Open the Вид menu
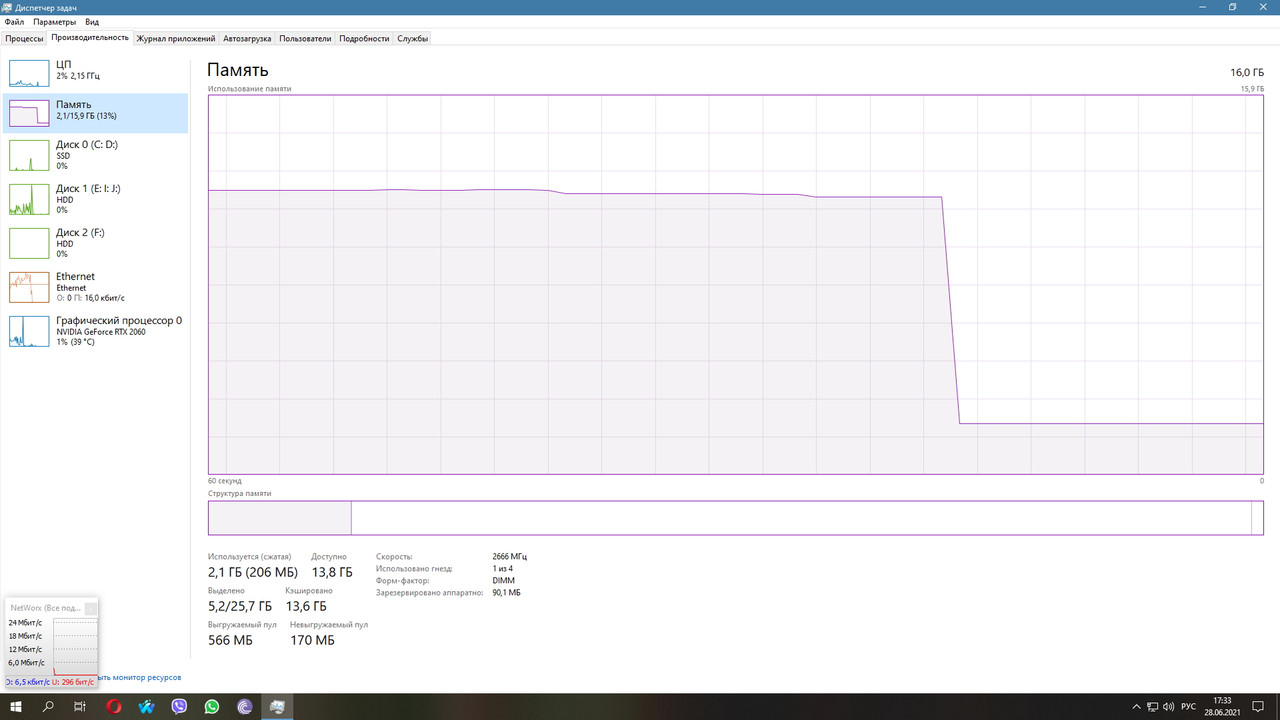Viewport: 1280px width, 720px height. 92,22
